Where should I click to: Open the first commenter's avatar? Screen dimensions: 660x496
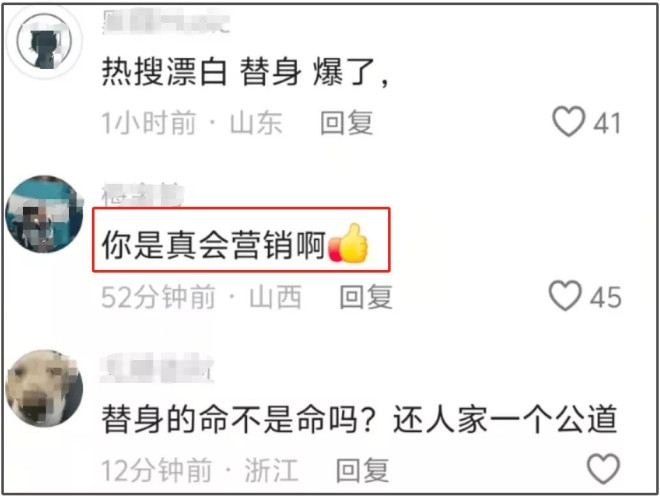(x=45, y=42)
